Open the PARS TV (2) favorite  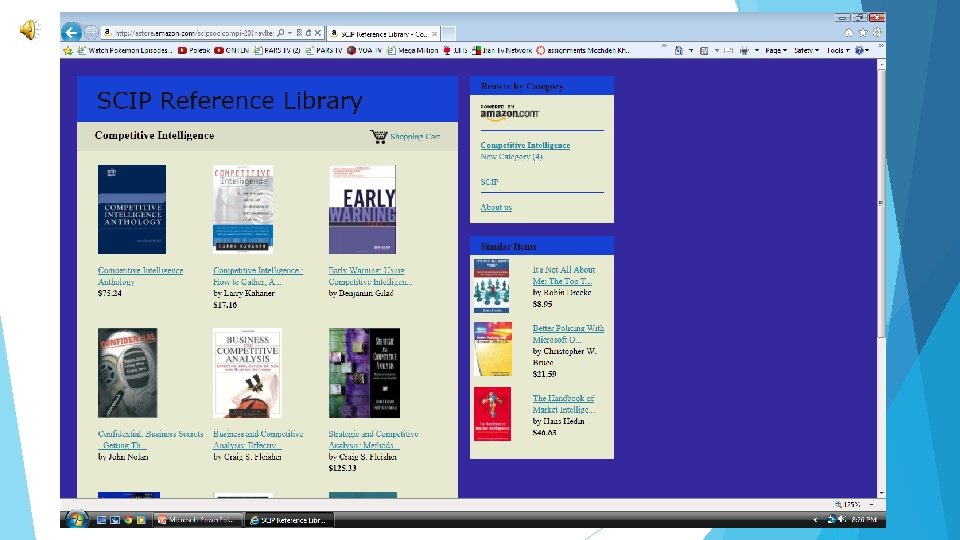click(277, 50)
